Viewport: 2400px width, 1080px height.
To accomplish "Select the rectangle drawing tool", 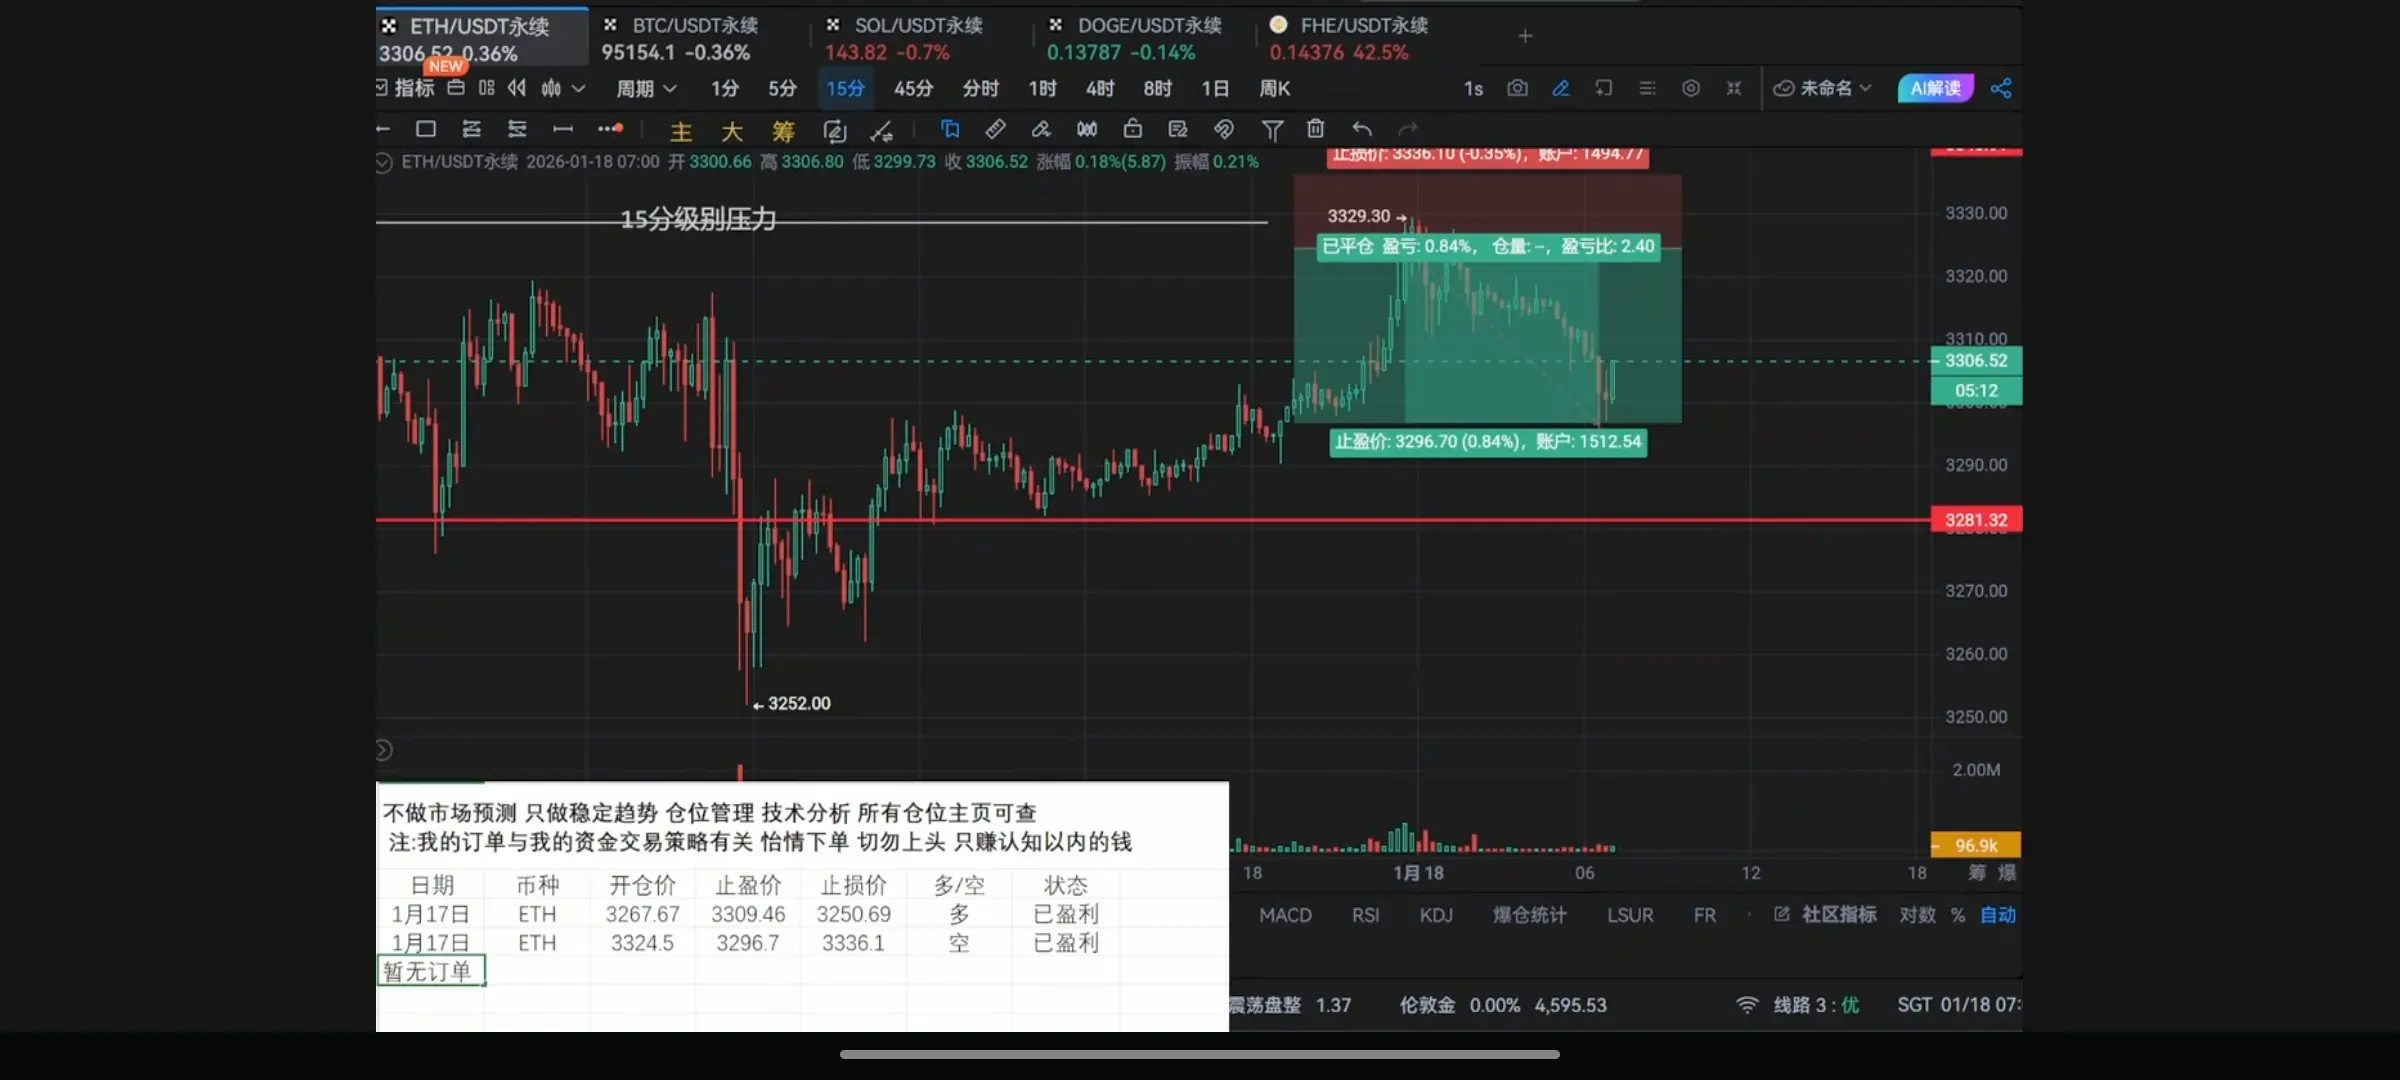I will [426, 129].
